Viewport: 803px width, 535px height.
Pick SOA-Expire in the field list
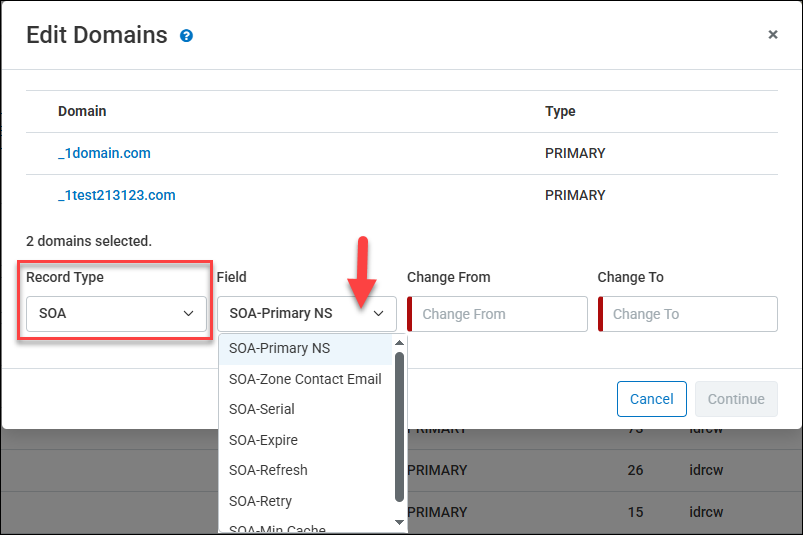[263, 440]
